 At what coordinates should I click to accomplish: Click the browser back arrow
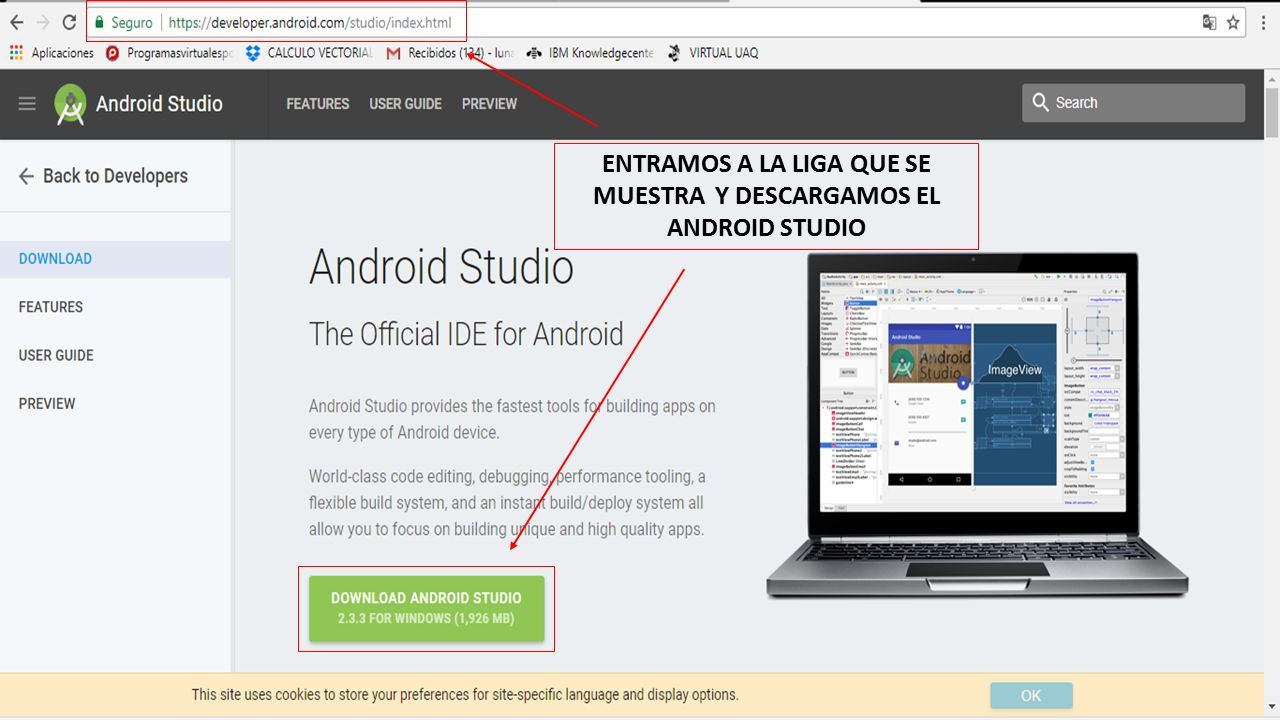(16, 22)
